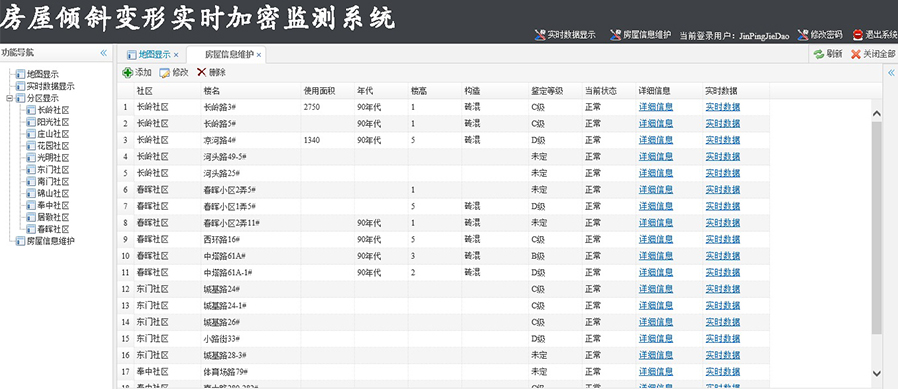Click 修改密码 in the header
The height and width of the screenshot is (389, 898).
820,35
